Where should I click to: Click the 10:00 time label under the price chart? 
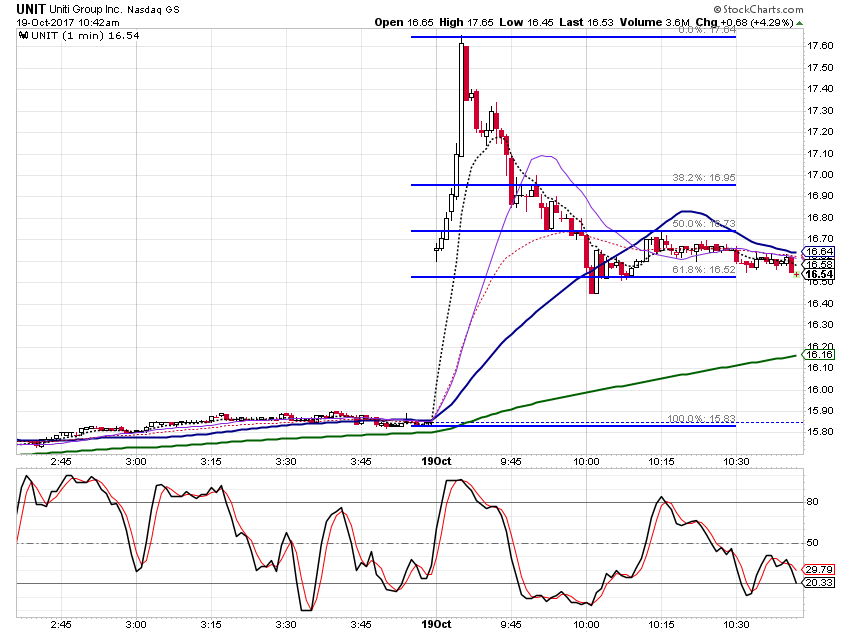click(586, 462)
